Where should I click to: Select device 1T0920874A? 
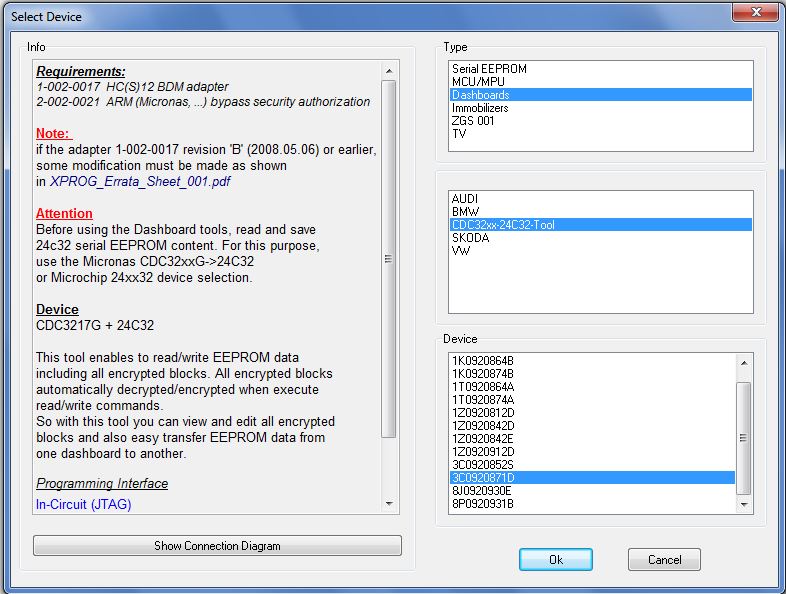[x=593, y=400]
